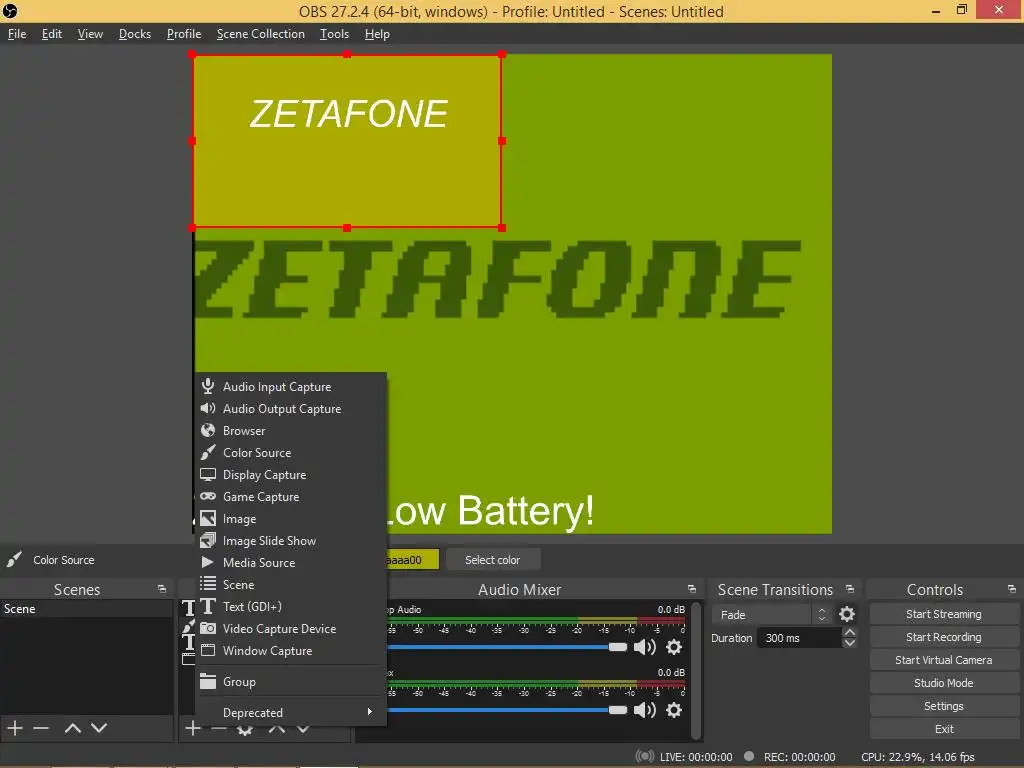Mute the Mic/Aux speaker icon
This screenshot has height=768, width=1024.
pos(645,710)
